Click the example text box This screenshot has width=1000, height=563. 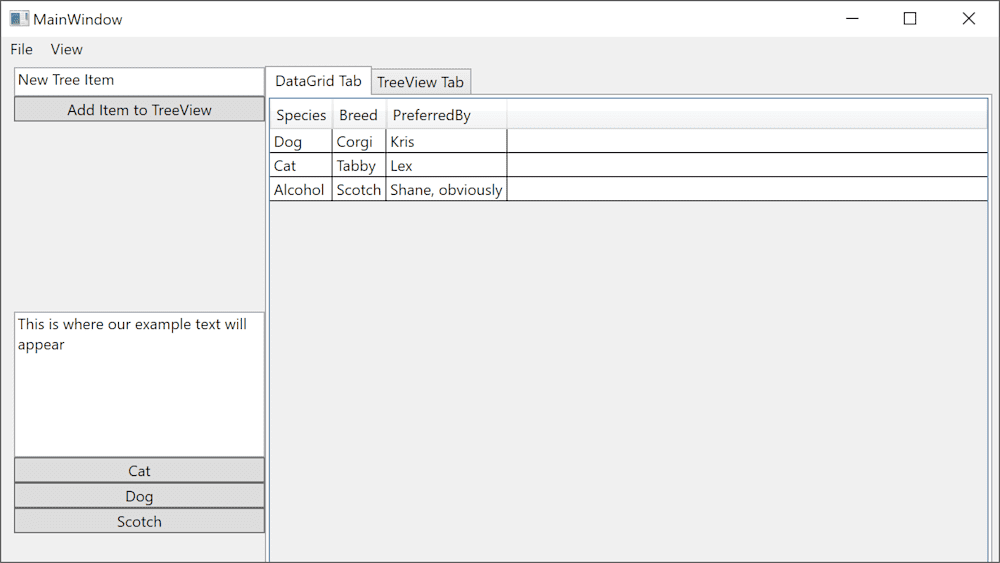pos(139,384)
